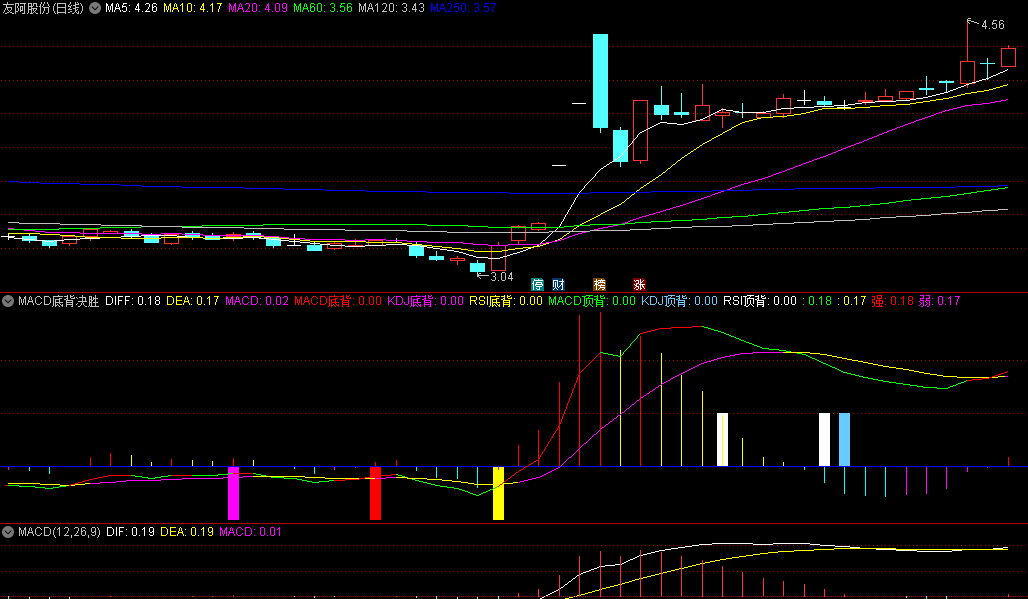Select the magenta MACD: 0.01 value
Screen dimensions: 1028x599
(x=250, y=531)
